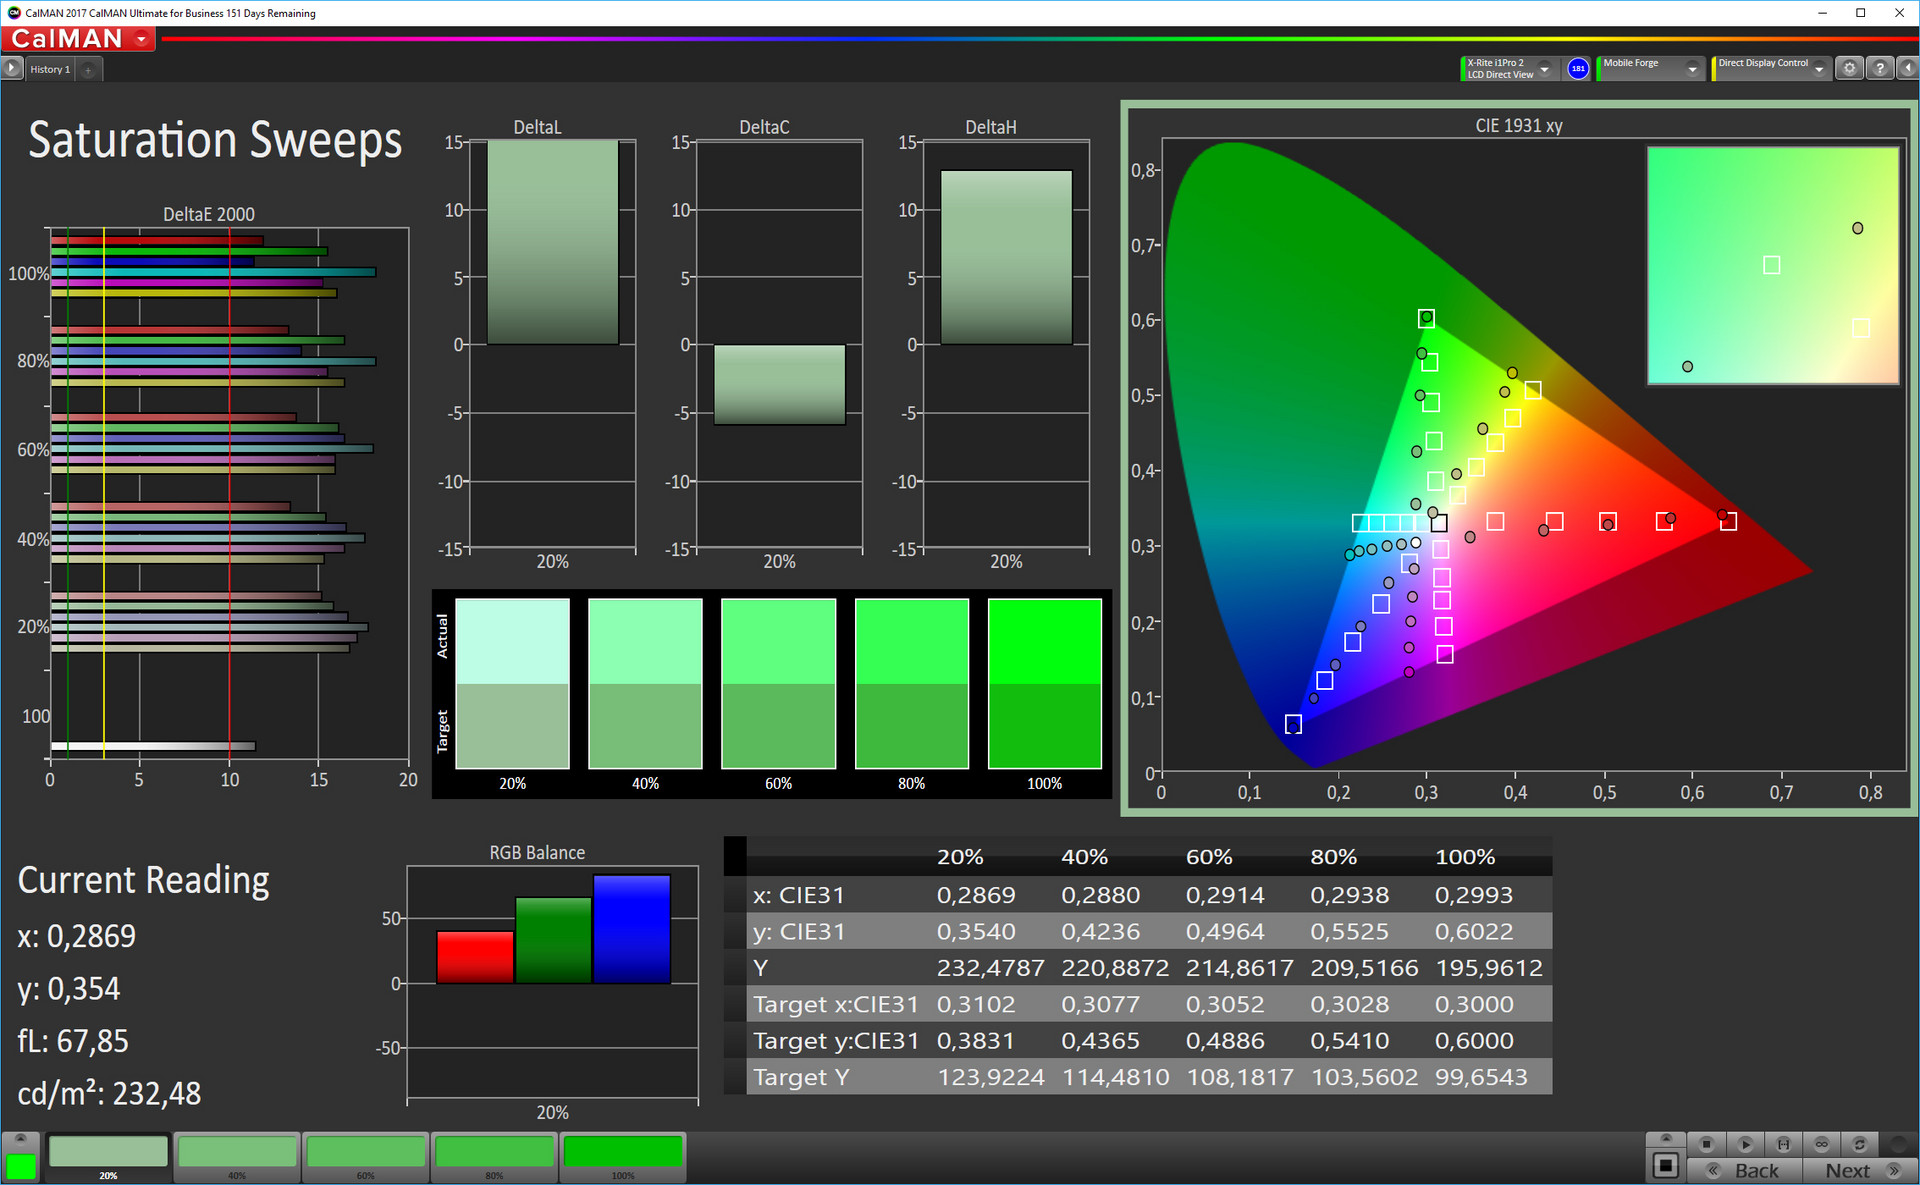Click the stop measurement button
The width and height of the screenshot is (1920, 1185).
point(1707,1144)
